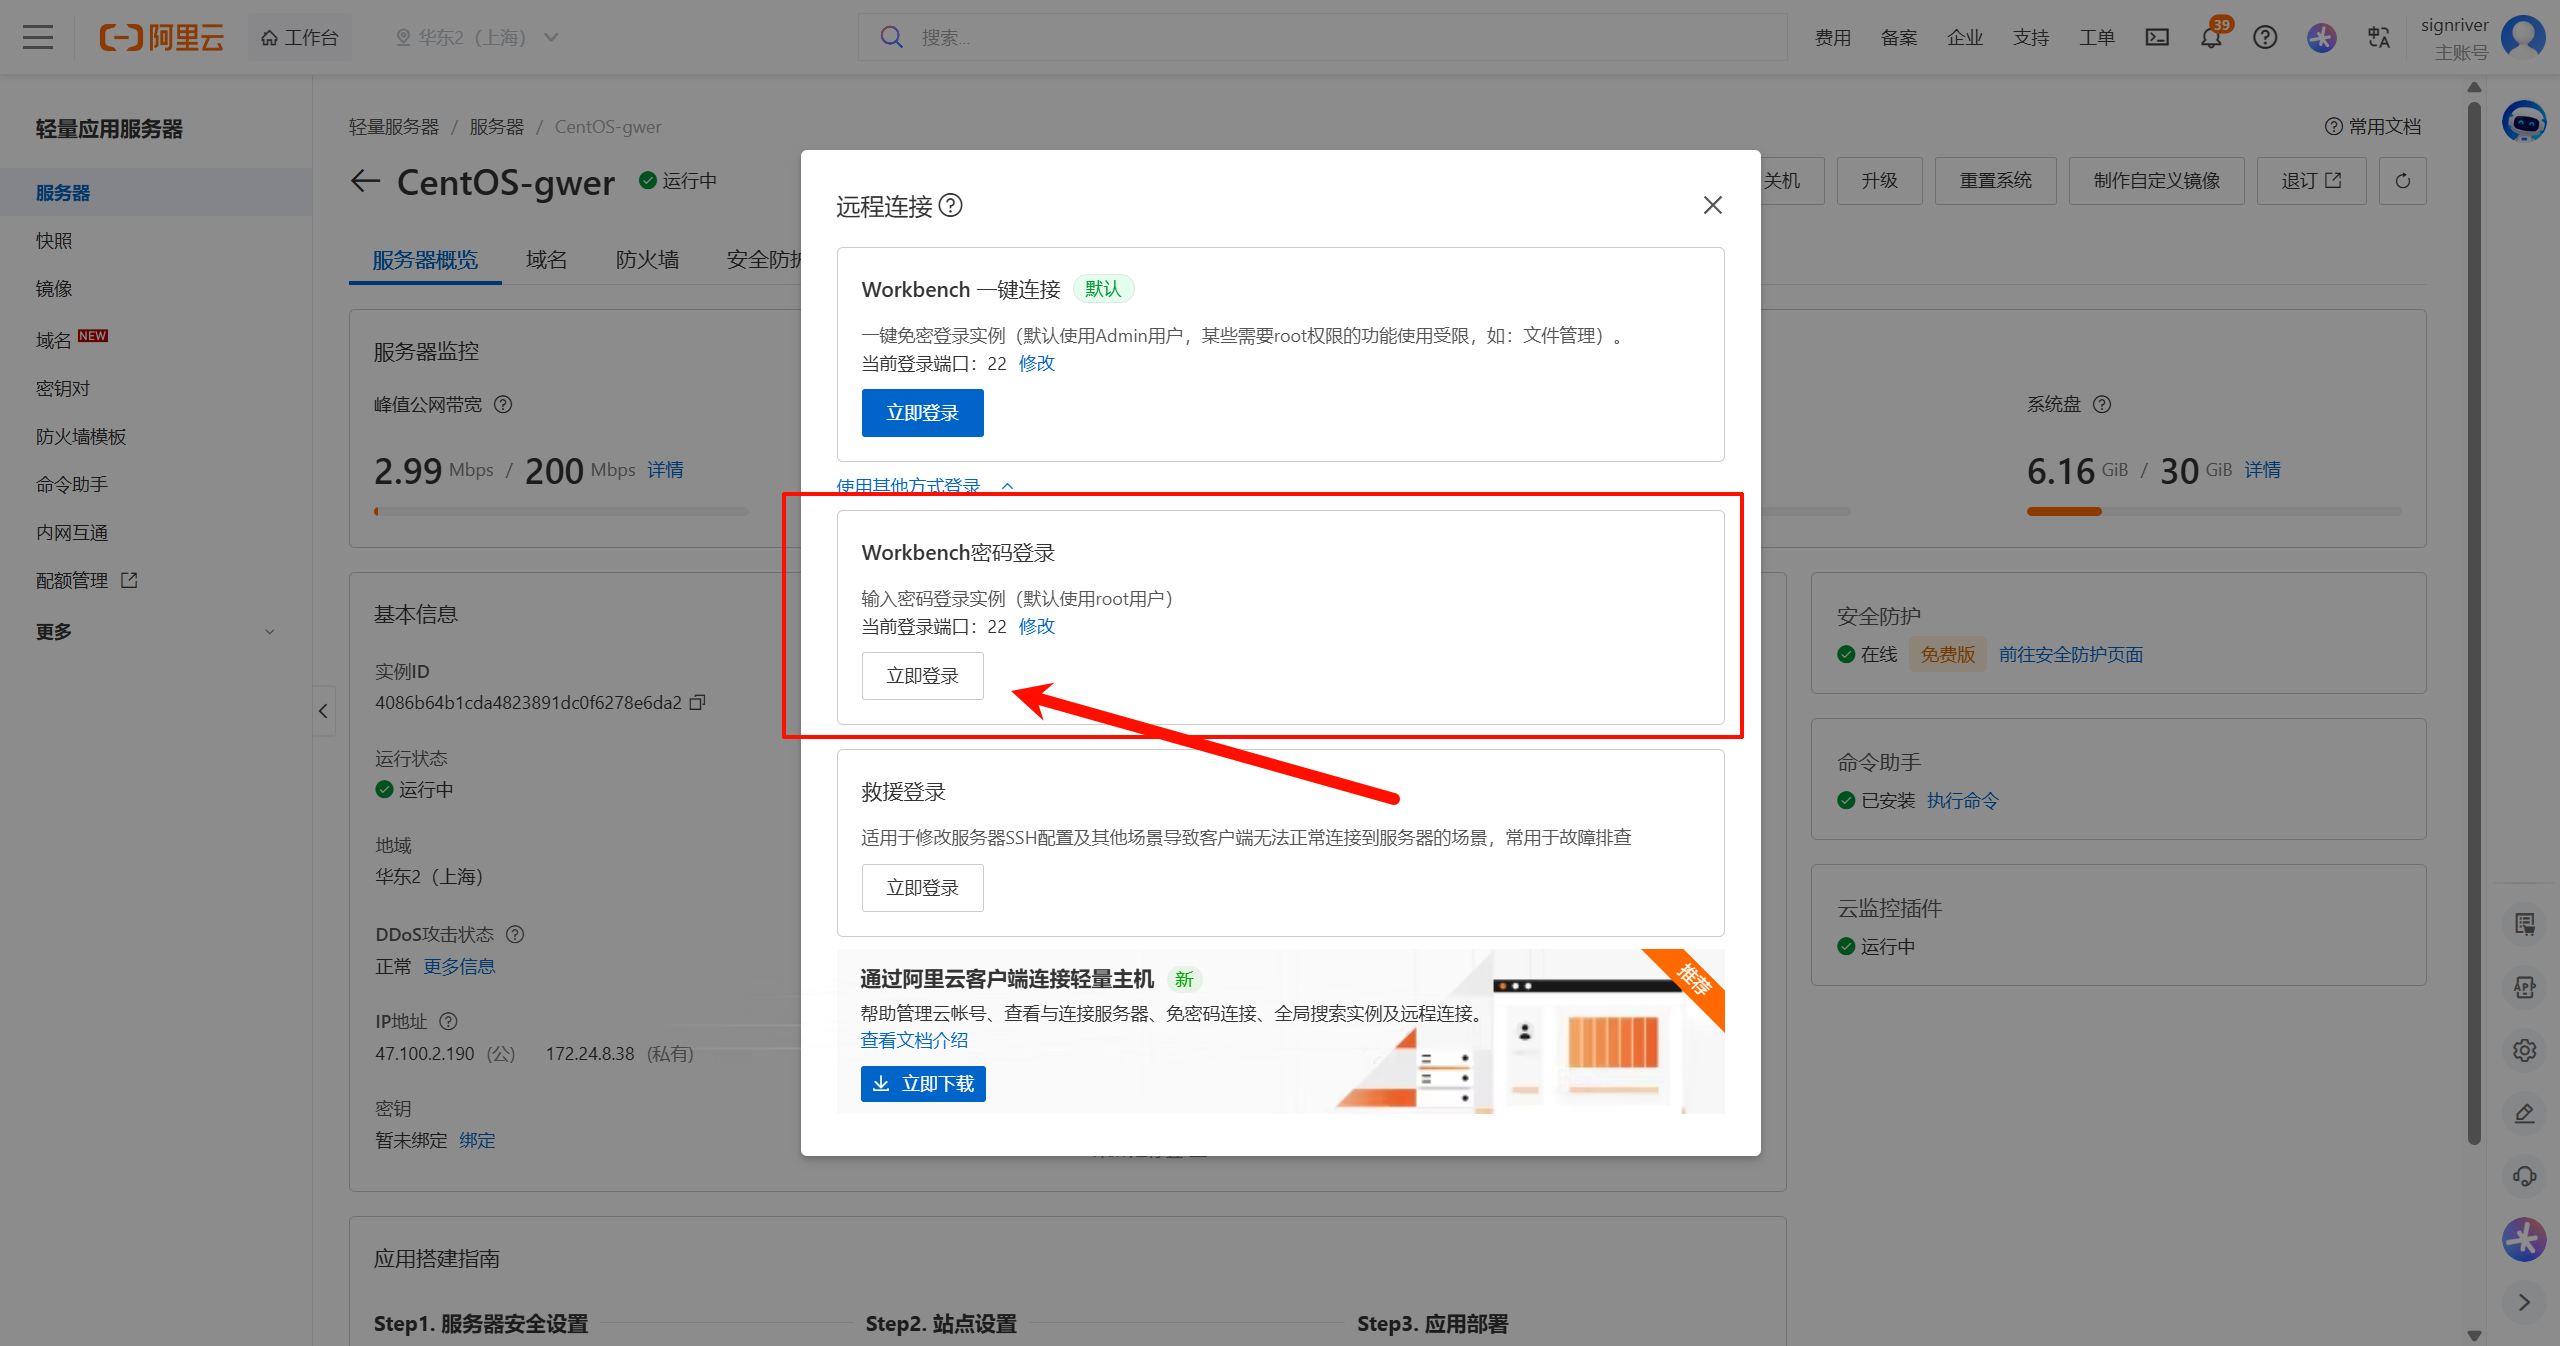The image size is (2560, 1346).
Task: Show help for IP地址
Action: (448, 1021)
